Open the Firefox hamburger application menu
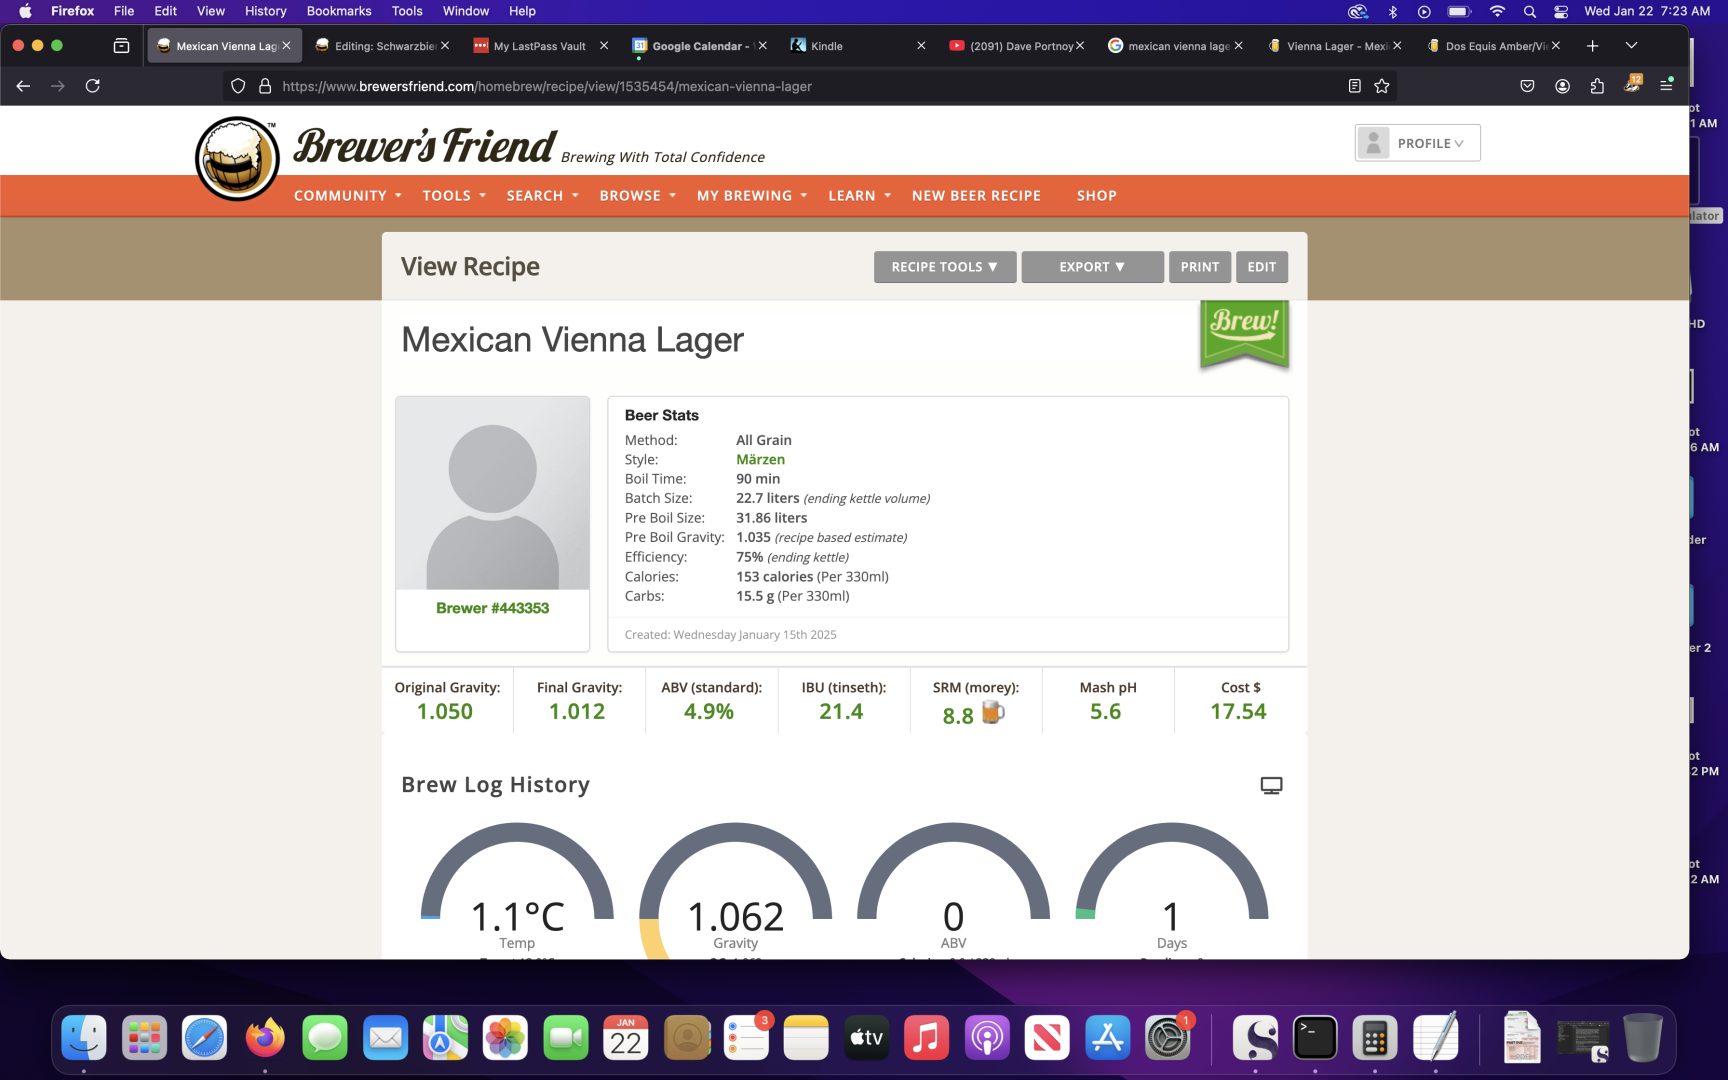The width and height of the screenshot is (1728, 1080). 1666,86
